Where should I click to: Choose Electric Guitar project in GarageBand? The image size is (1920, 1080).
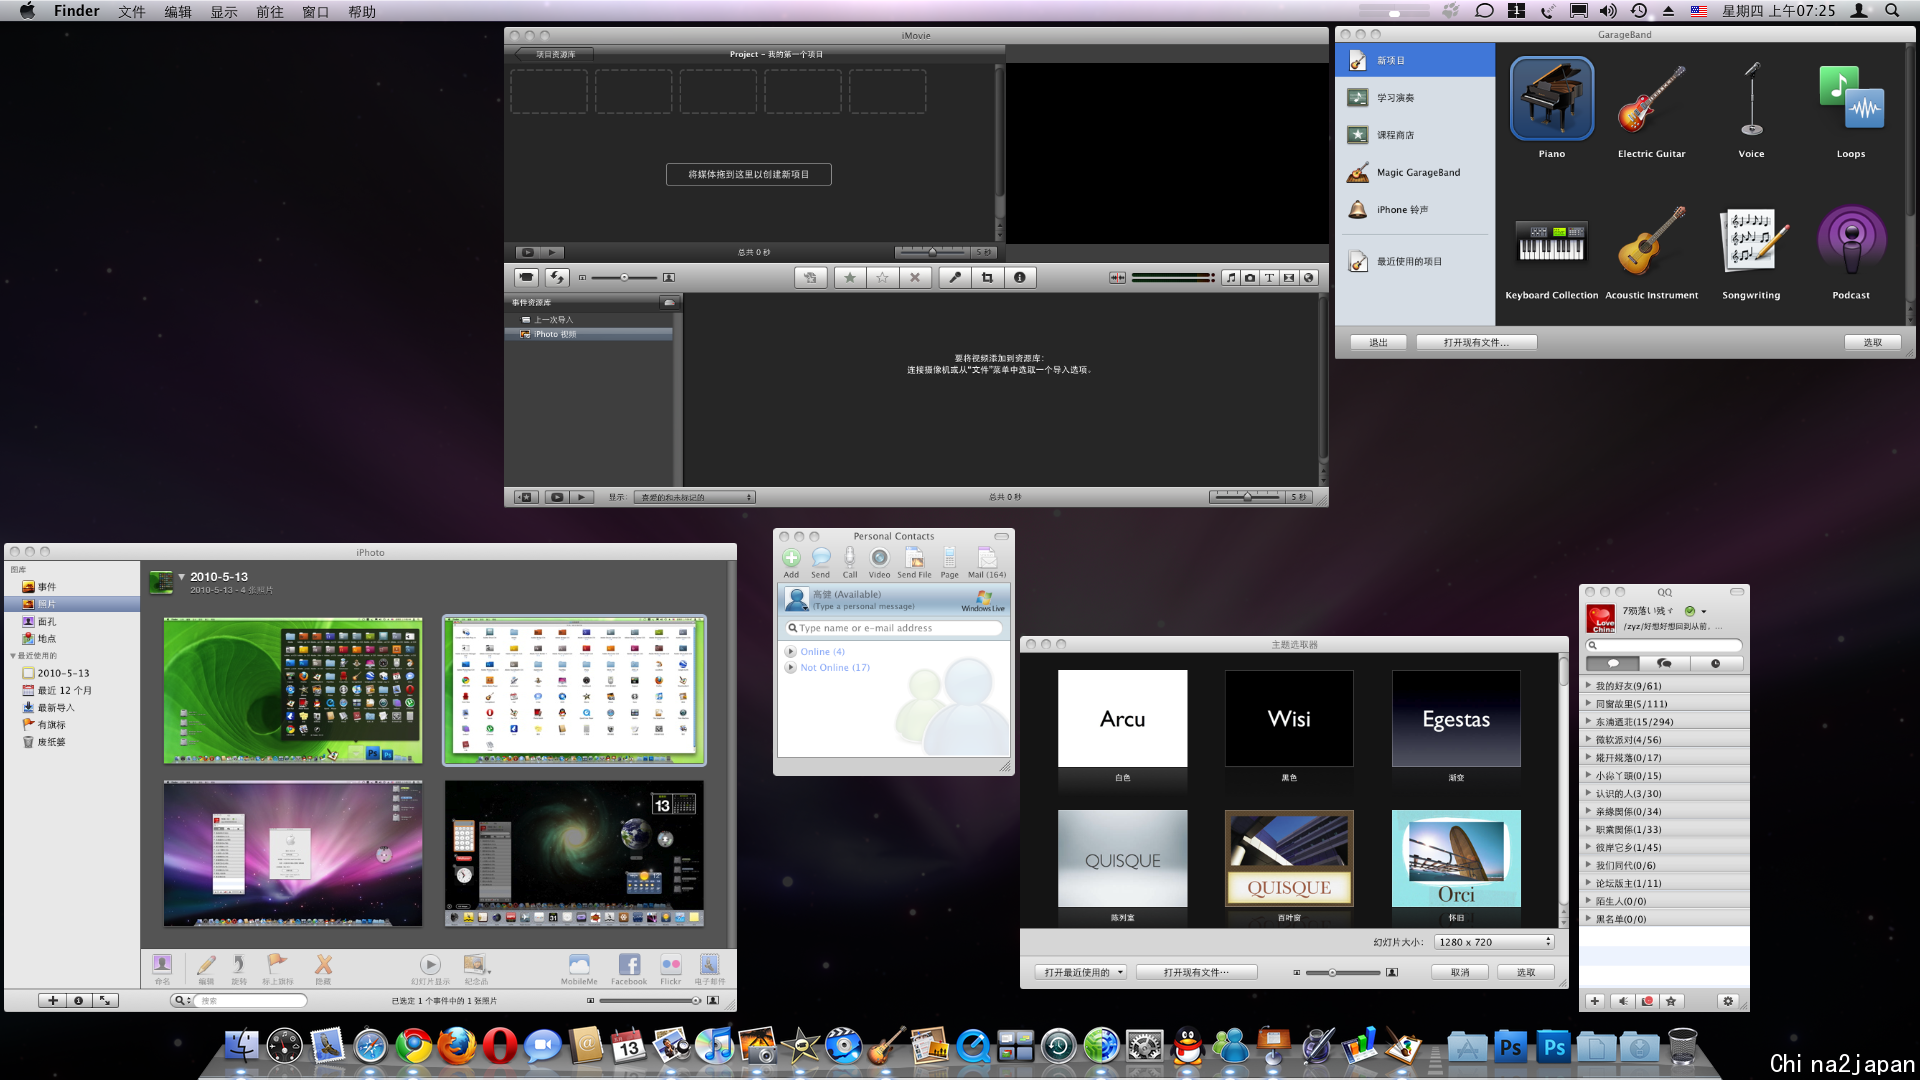coord(1652,108)
